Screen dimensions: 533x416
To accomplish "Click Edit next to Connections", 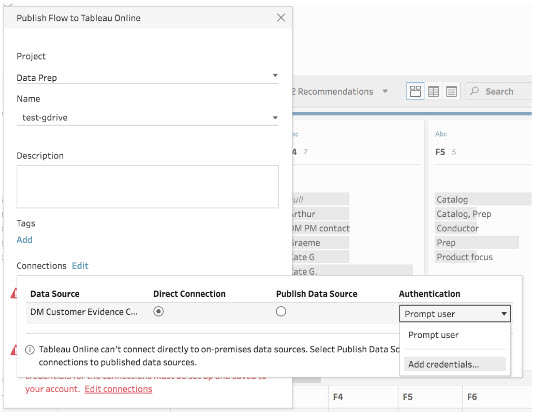I will point(80,266).
